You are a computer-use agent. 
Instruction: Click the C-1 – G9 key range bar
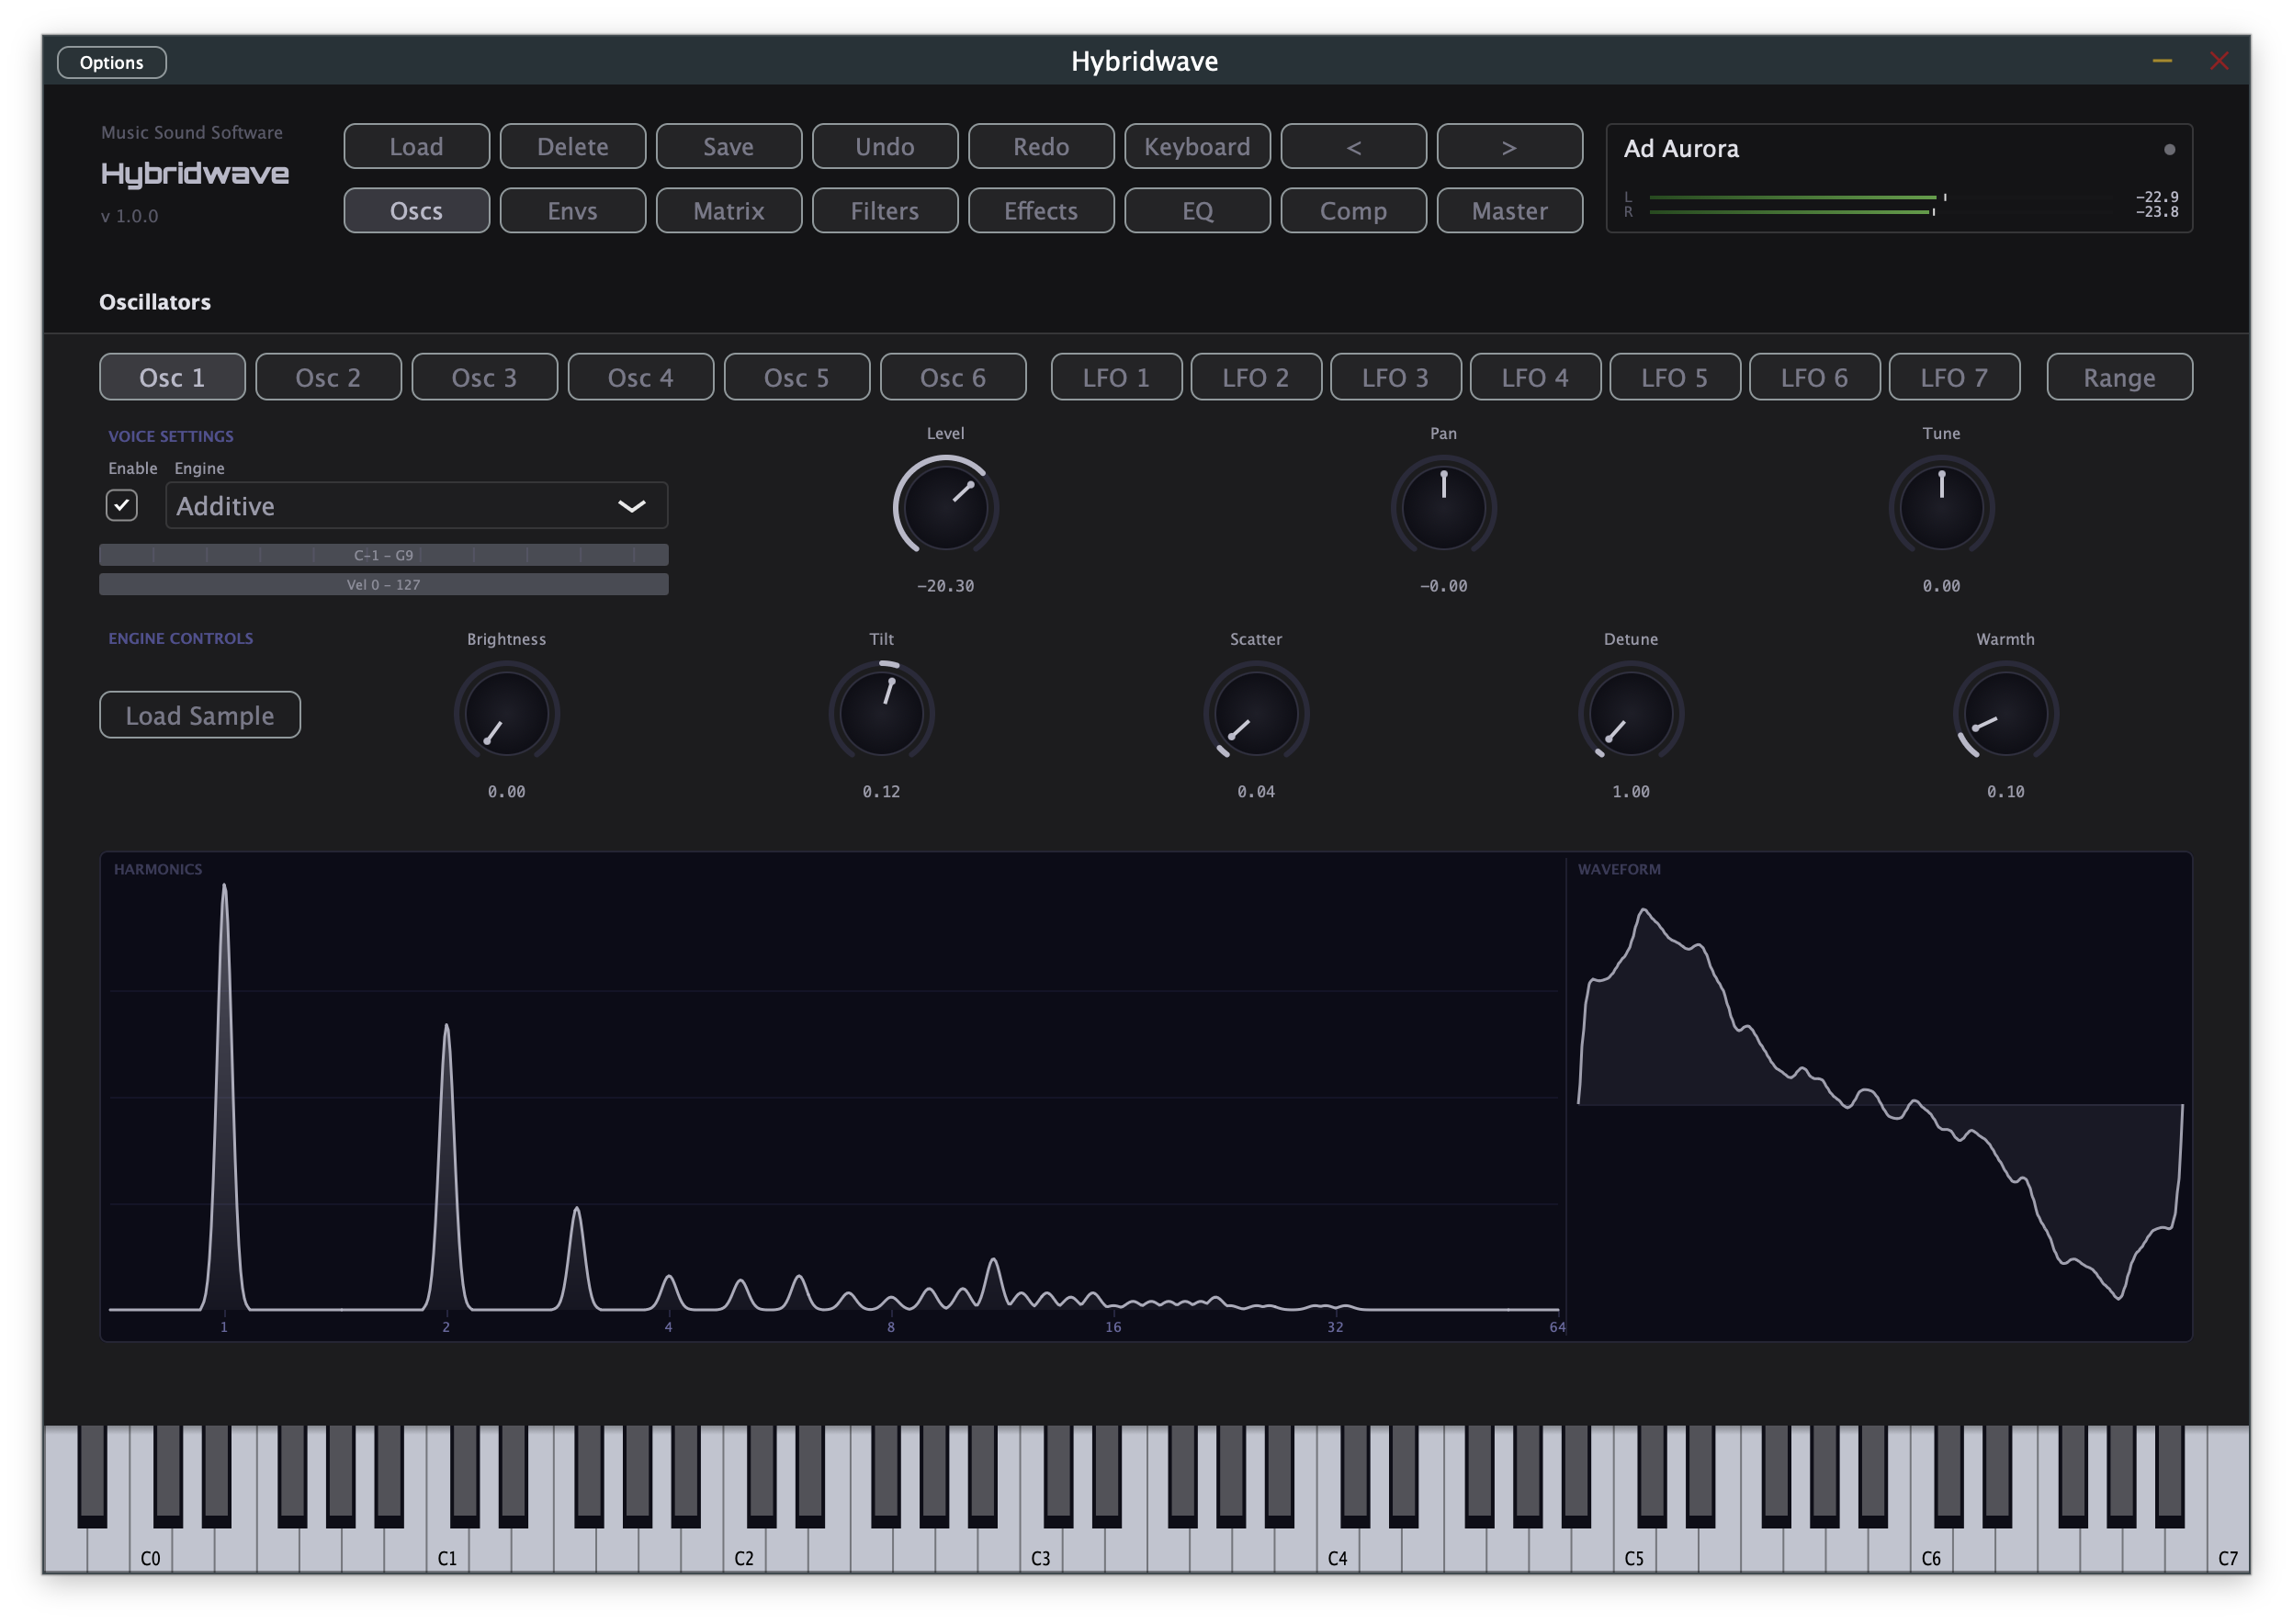[383, 554]
